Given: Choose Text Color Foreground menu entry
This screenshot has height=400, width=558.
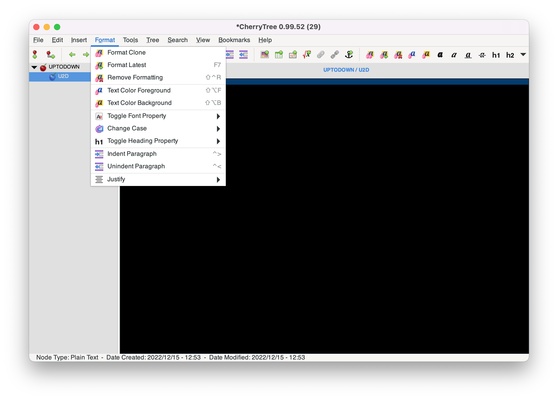Looking at the screenshot, I should (158, 90).
